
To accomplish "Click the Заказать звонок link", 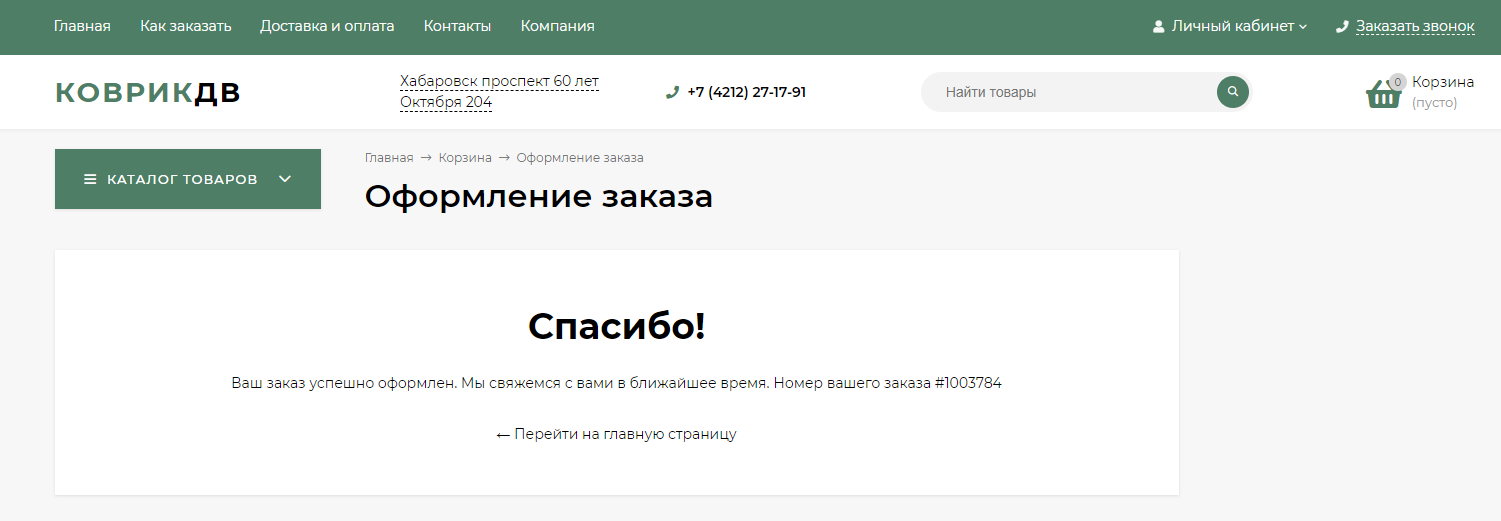I will click(1415, 26).
